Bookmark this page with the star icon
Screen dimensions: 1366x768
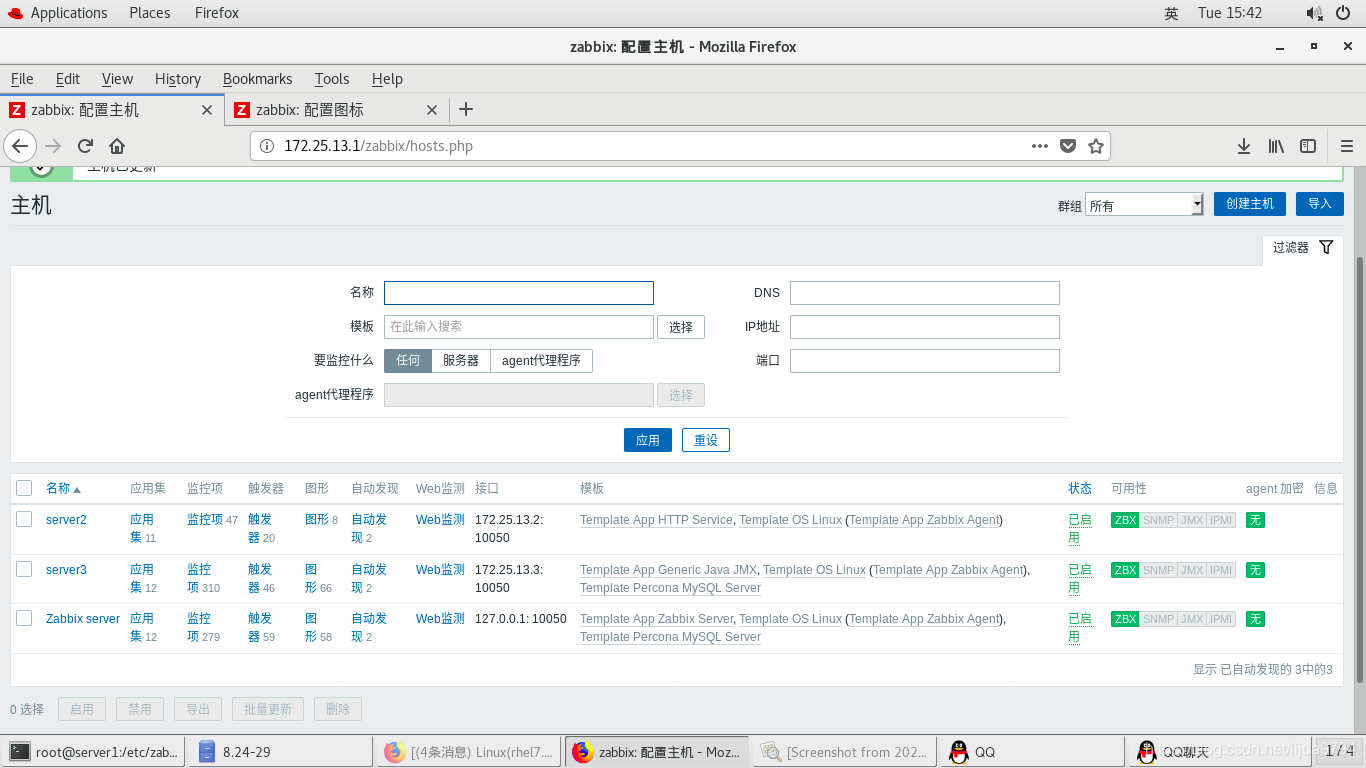(x=1096, y=146)
